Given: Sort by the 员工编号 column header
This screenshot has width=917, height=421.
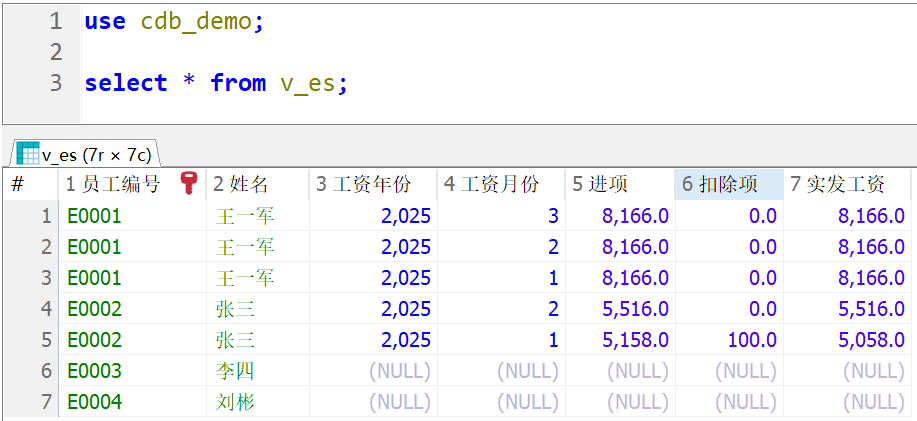Looking at the screenshot, I should [112, 184].
